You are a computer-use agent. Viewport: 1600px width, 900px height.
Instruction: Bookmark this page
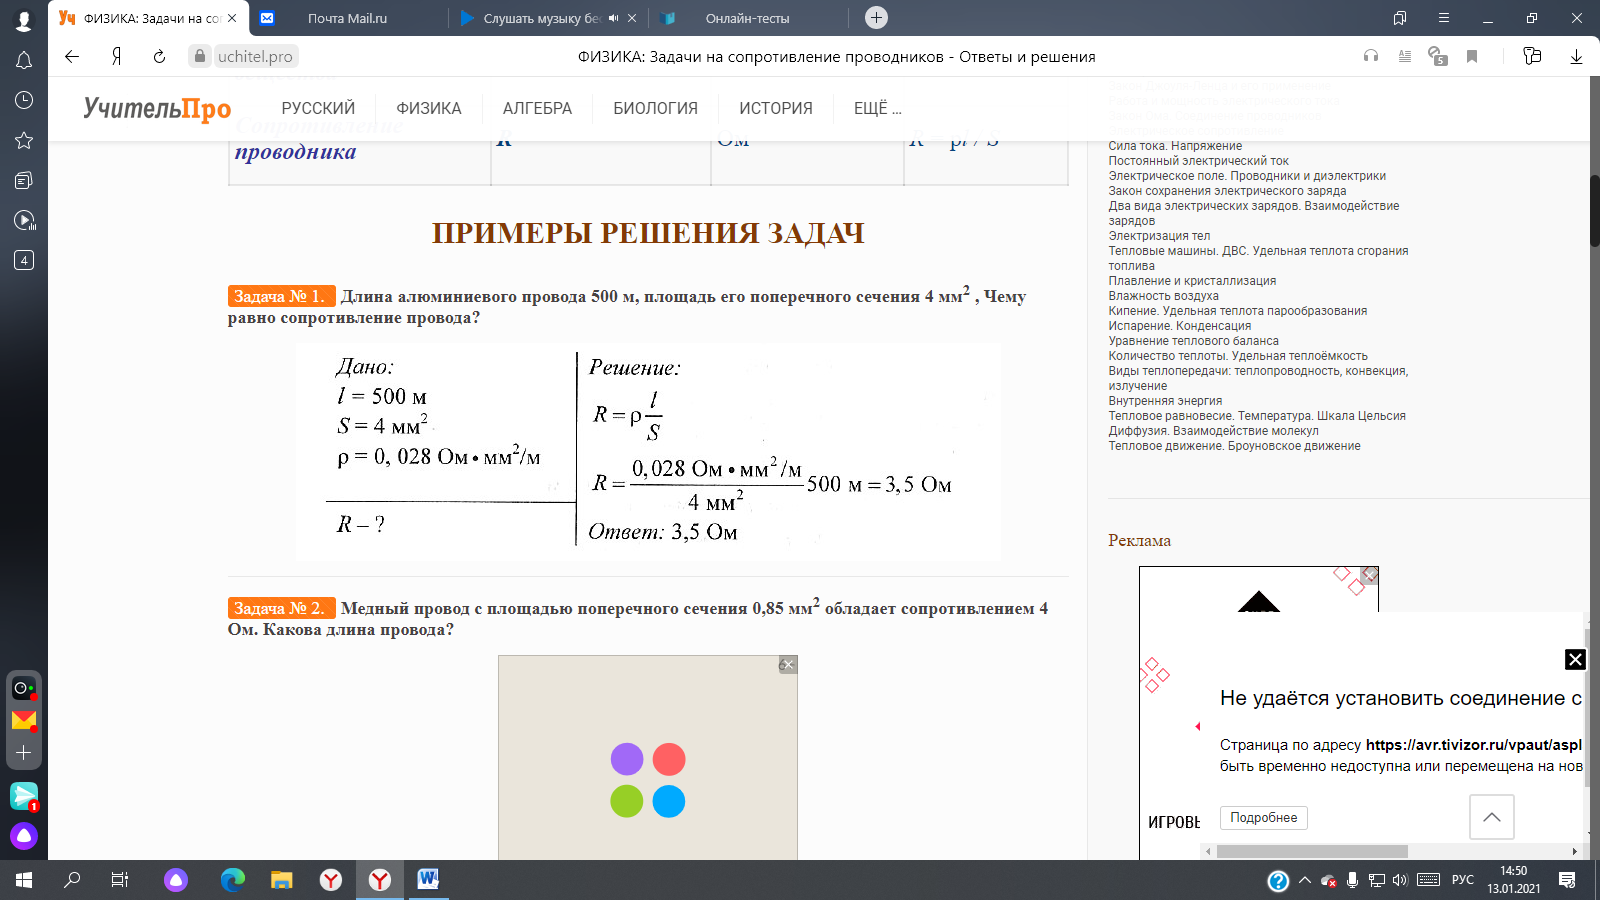click(x=1472, y=57)
